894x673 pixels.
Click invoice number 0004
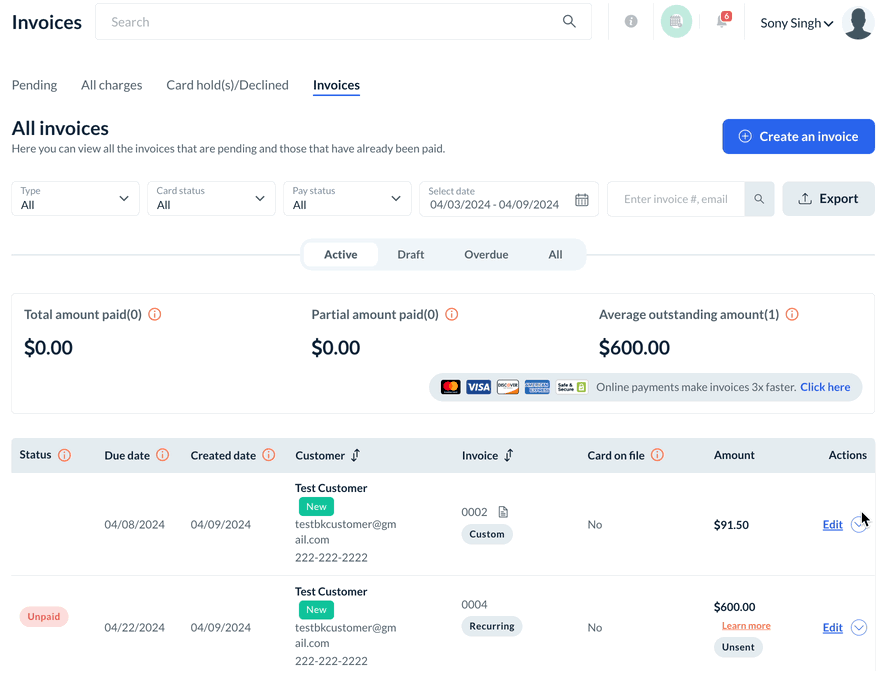coord(474,605)
